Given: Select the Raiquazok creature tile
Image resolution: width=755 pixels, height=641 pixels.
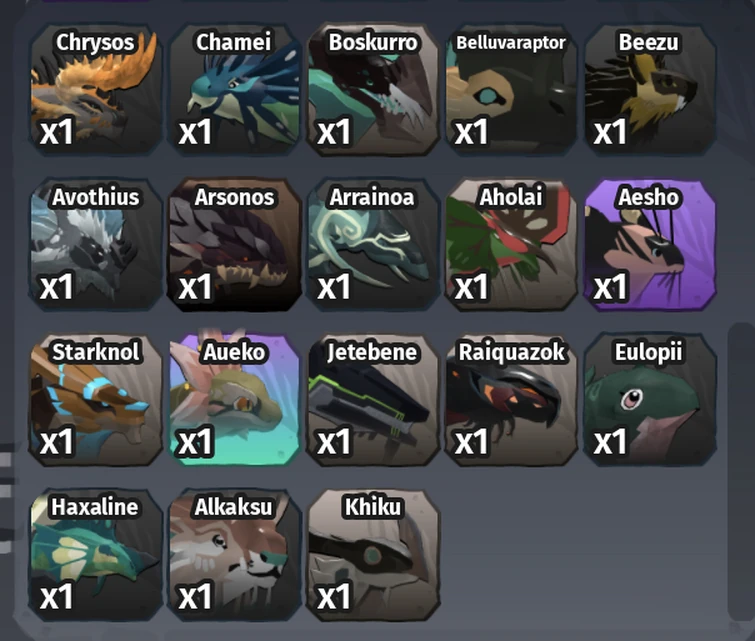Looking at the screenshot, I should [x=511, y=400].
